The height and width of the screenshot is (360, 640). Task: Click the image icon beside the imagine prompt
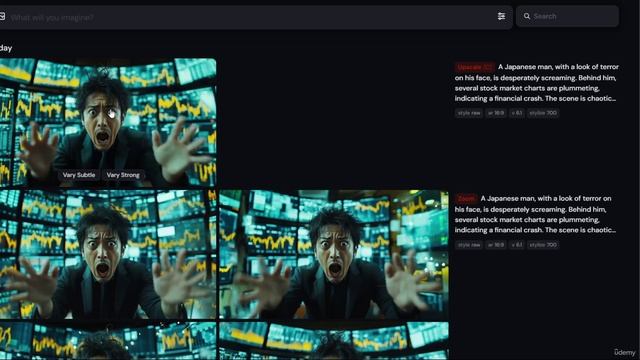(2, 16)
